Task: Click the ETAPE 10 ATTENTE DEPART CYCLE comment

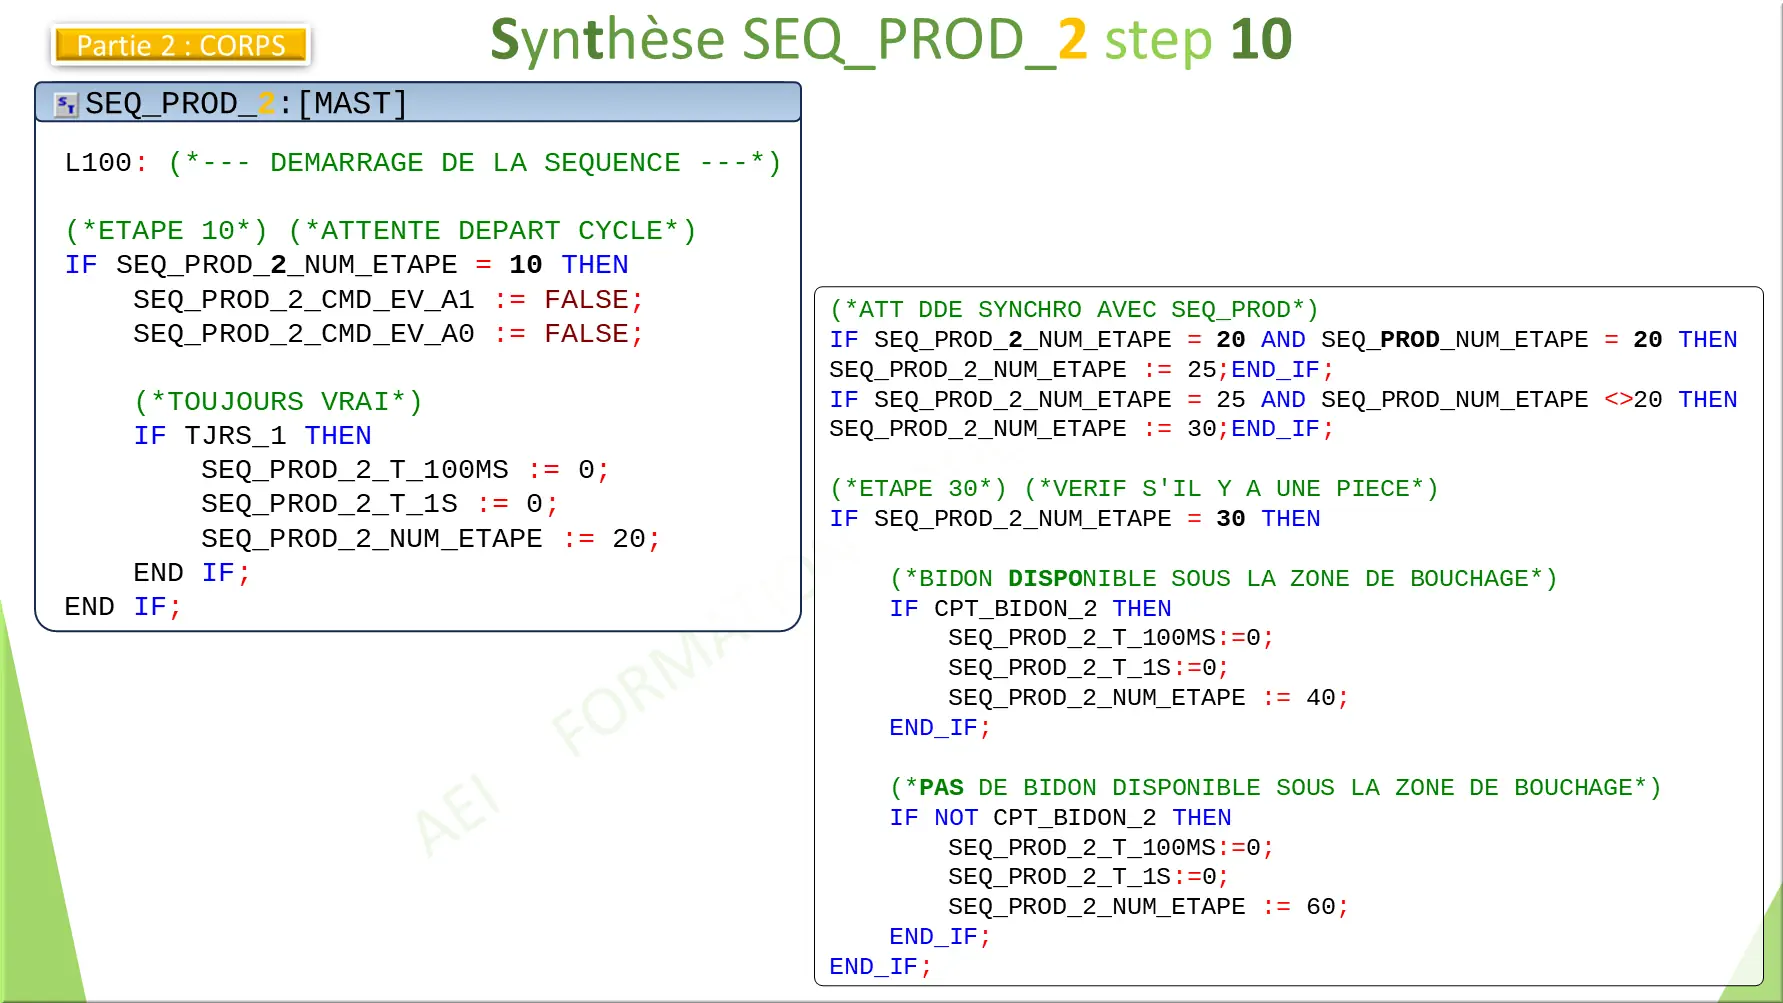Action: [x=380, y=230]
